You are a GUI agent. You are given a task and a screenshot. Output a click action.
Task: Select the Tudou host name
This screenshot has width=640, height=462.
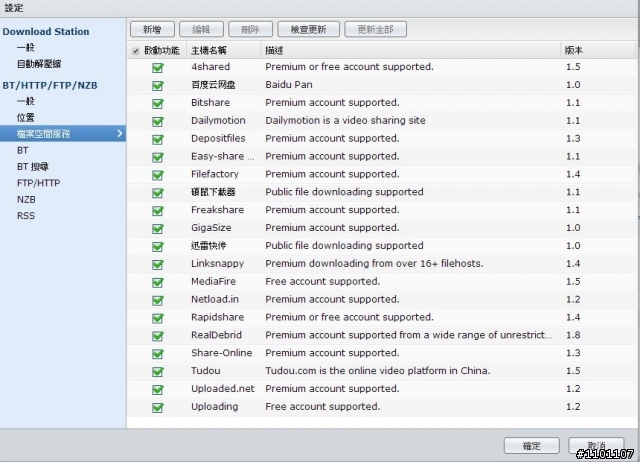pos(206,371)
